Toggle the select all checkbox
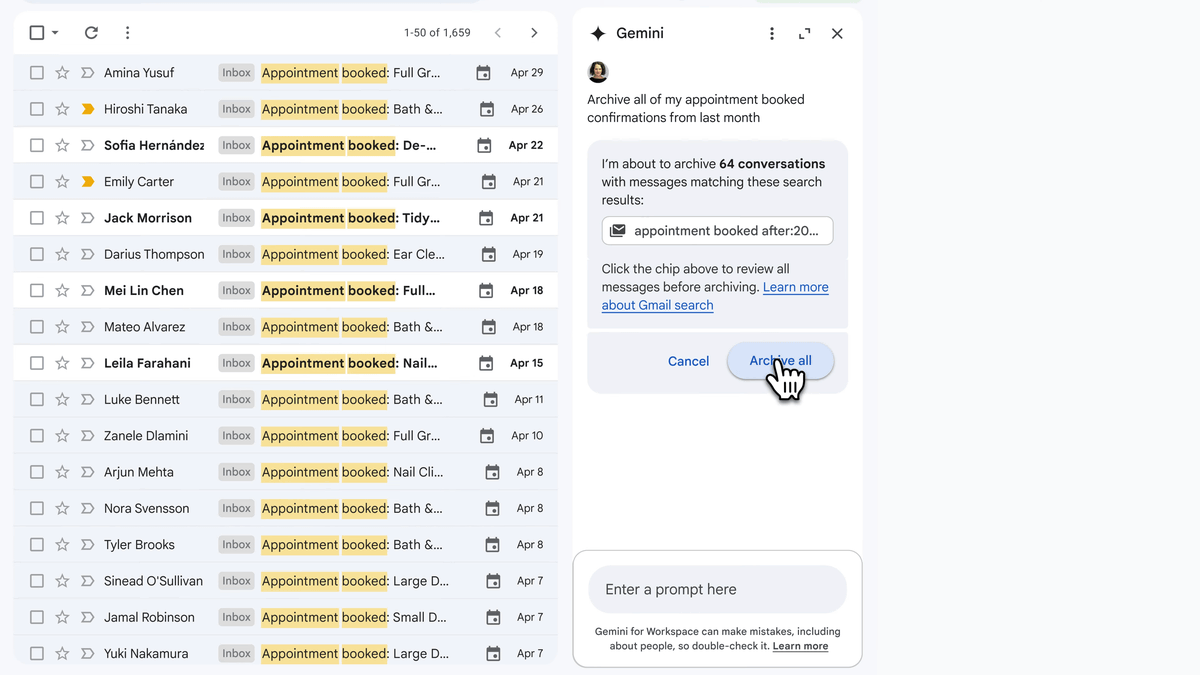1200x675 pixels. coord(37,33)
